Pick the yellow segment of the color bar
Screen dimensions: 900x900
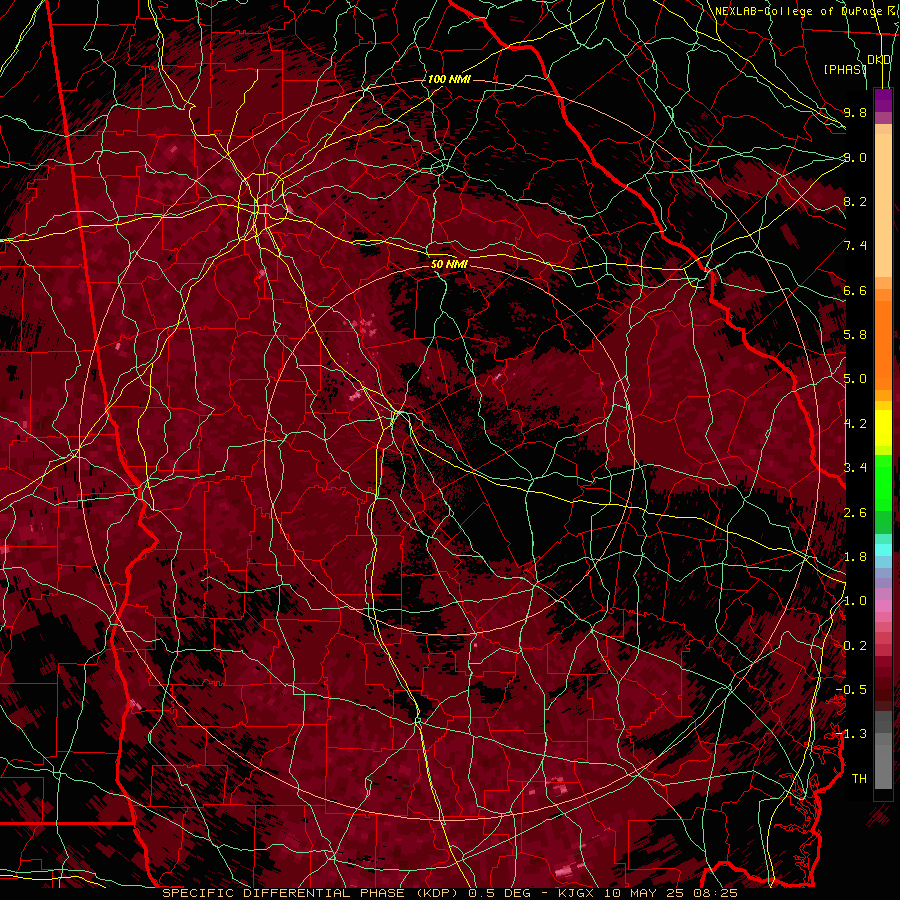click(x=883, y=428)
